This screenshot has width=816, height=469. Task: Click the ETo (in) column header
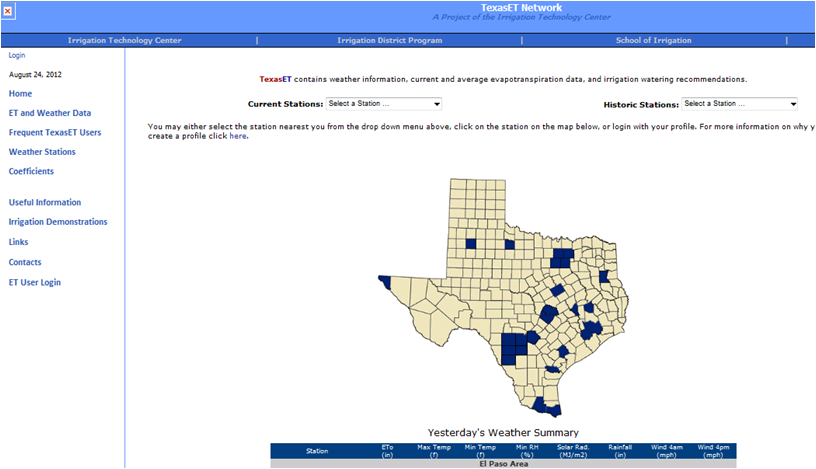(x=387, y=451)
